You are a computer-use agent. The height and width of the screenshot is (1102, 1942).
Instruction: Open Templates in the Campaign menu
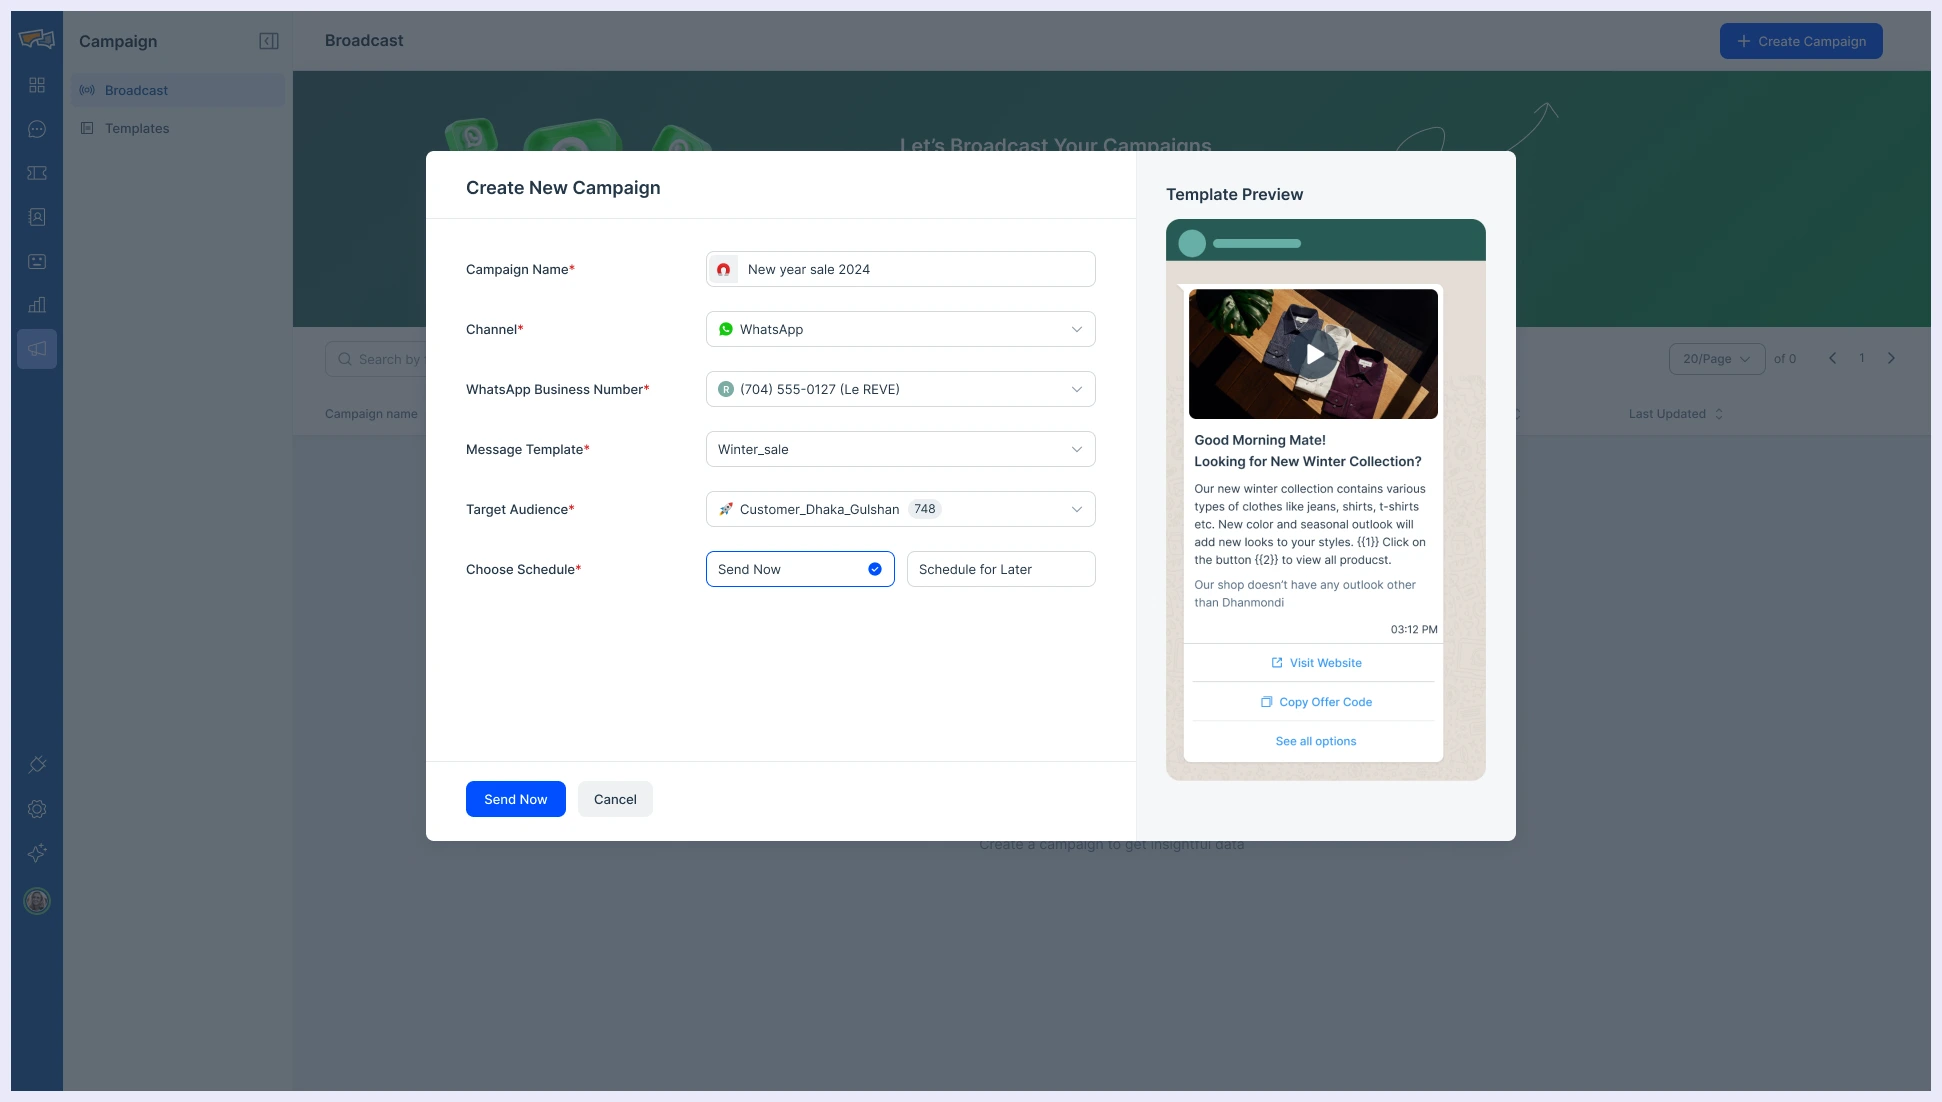(137, 128)
